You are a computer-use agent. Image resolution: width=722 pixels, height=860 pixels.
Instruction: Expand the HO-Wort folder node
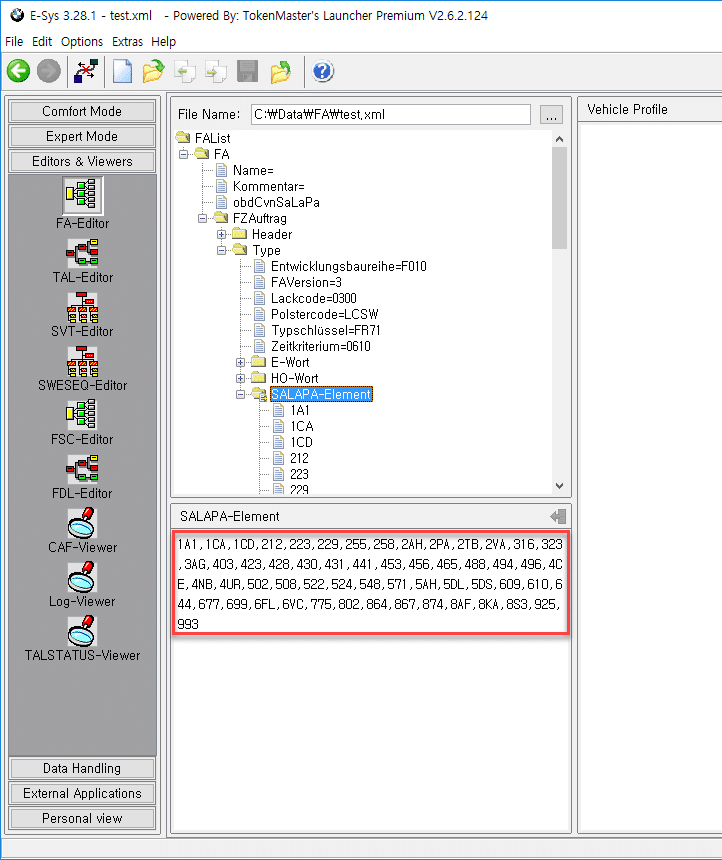240,378
